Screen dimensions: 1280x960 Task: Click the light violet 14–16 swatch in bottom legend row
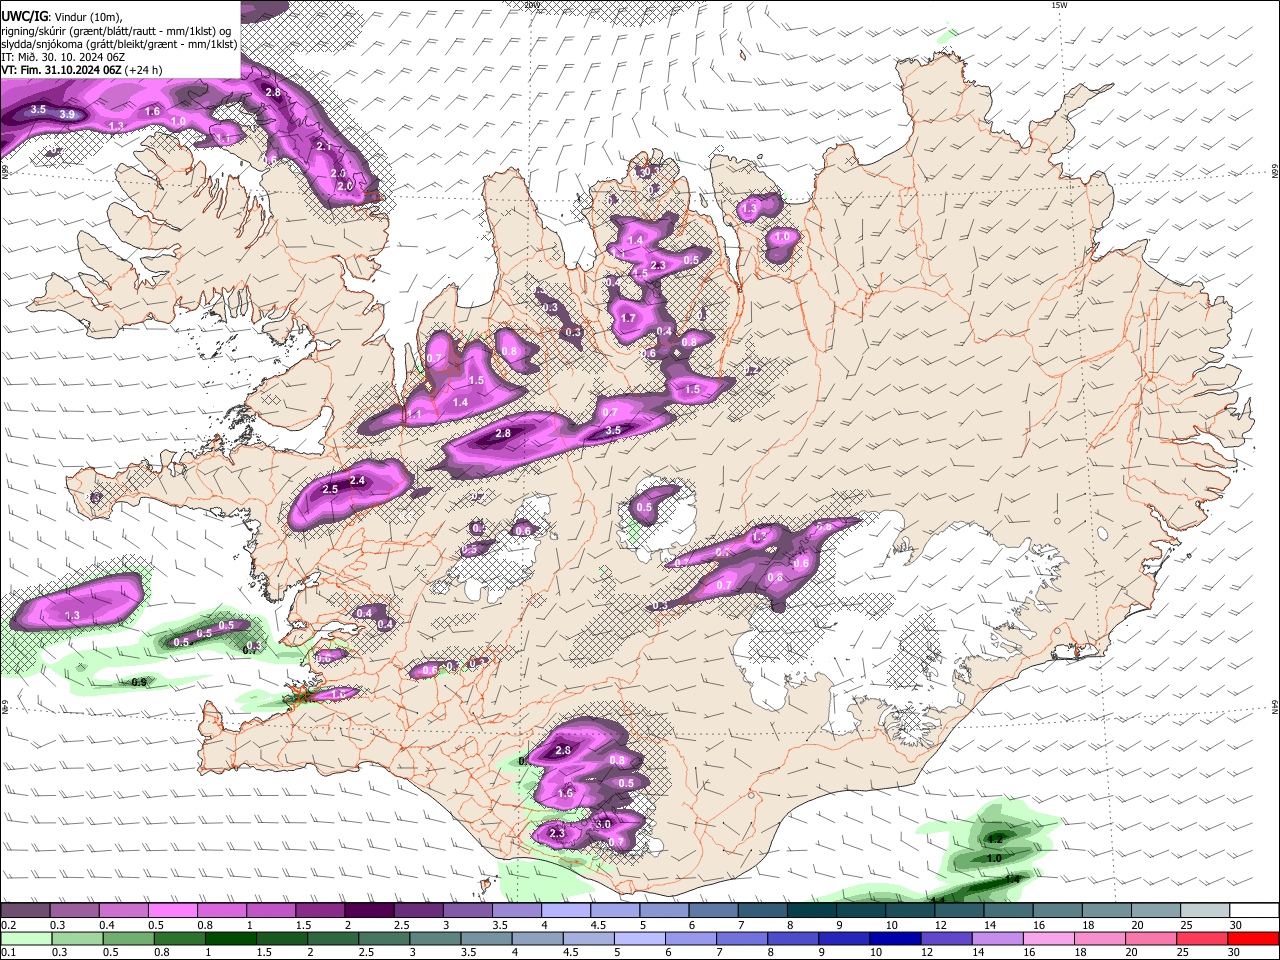click(x=997, y=939)
